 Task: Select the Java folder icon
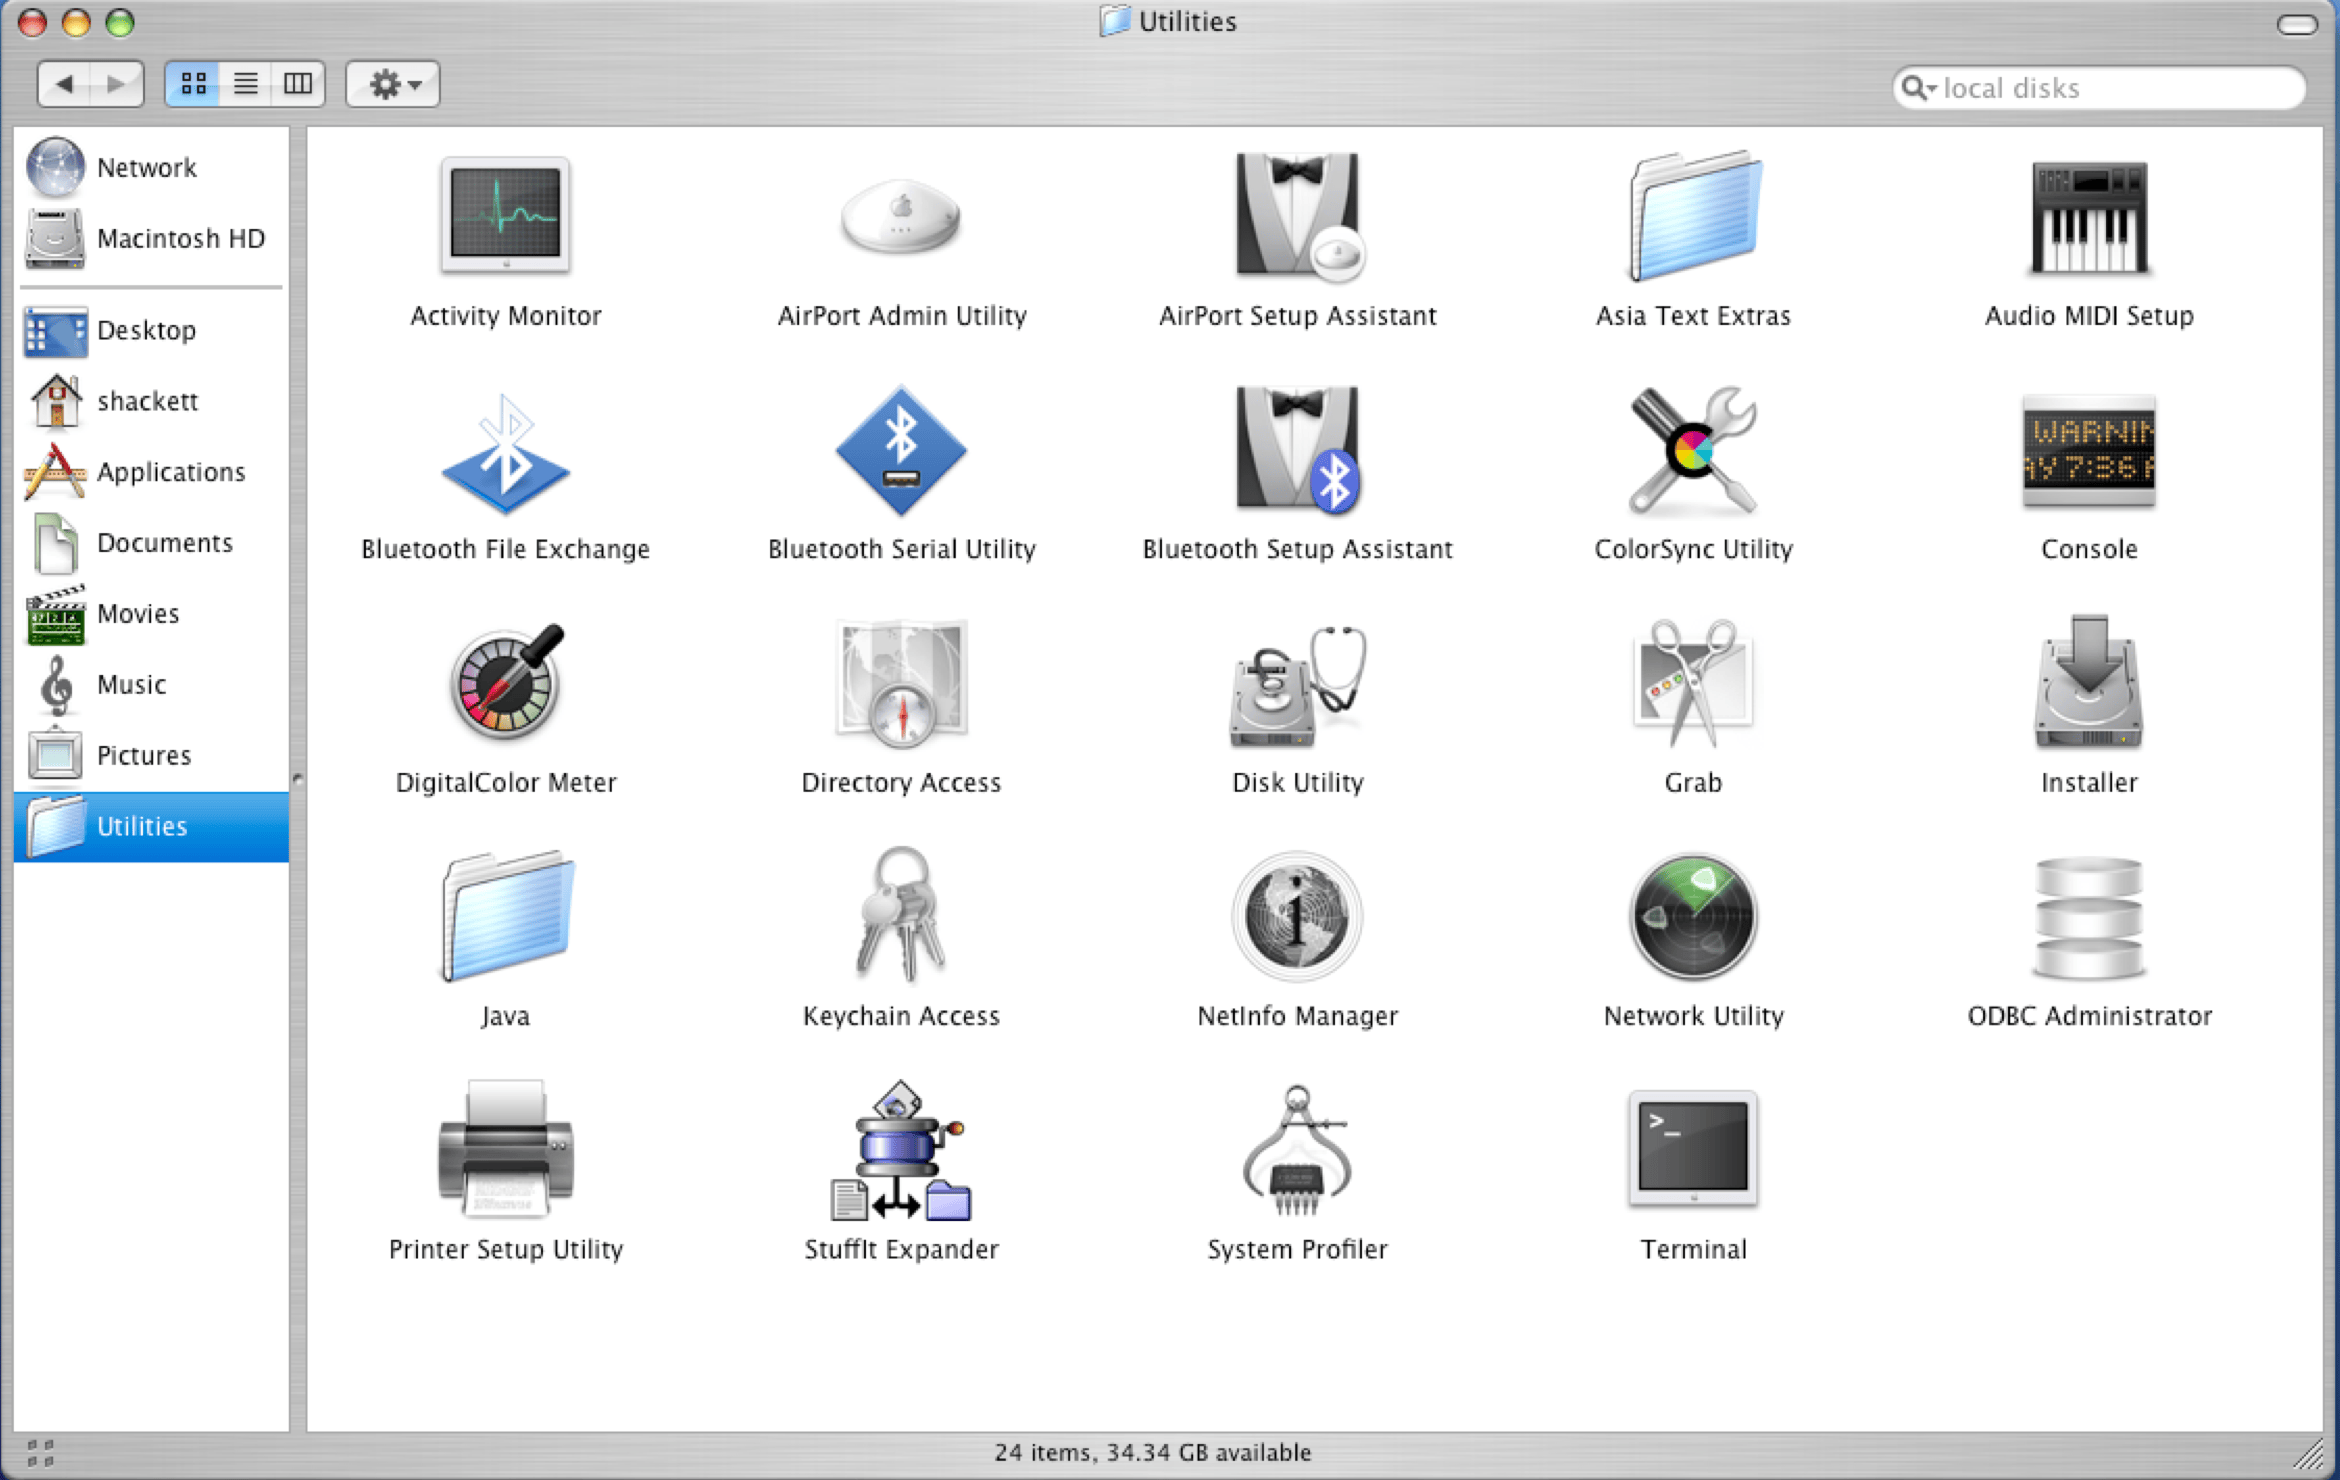(506, 916)
